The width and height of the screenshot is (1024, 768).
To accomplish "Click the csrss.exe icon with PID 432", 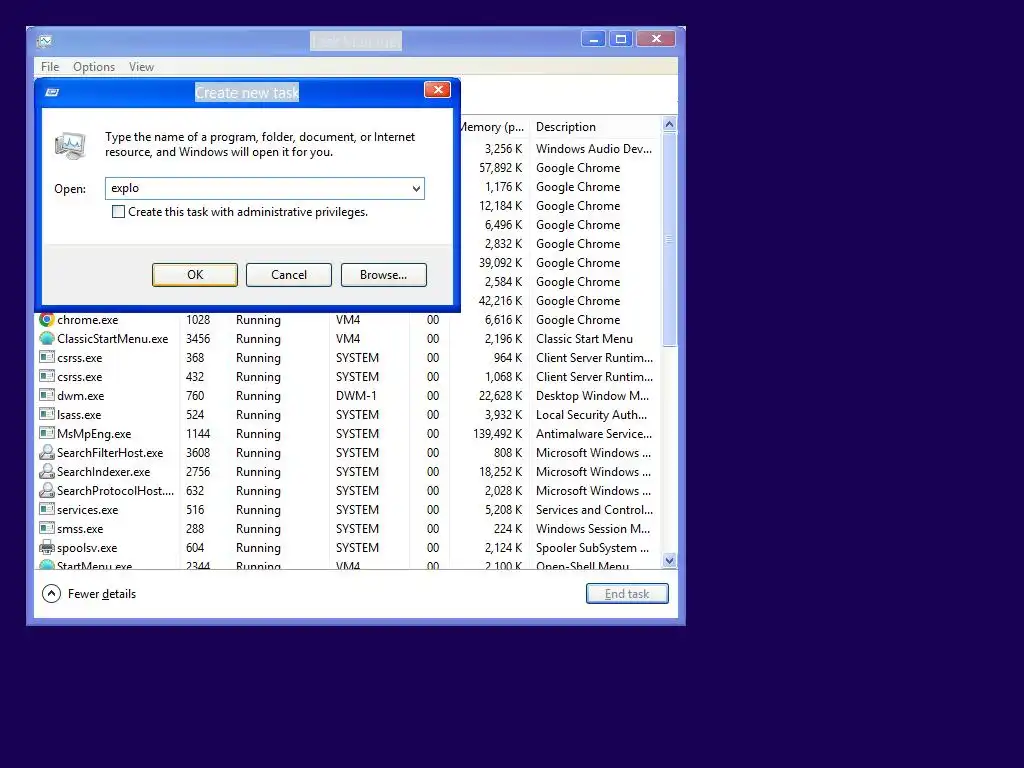I will click(x=46, y=377).
